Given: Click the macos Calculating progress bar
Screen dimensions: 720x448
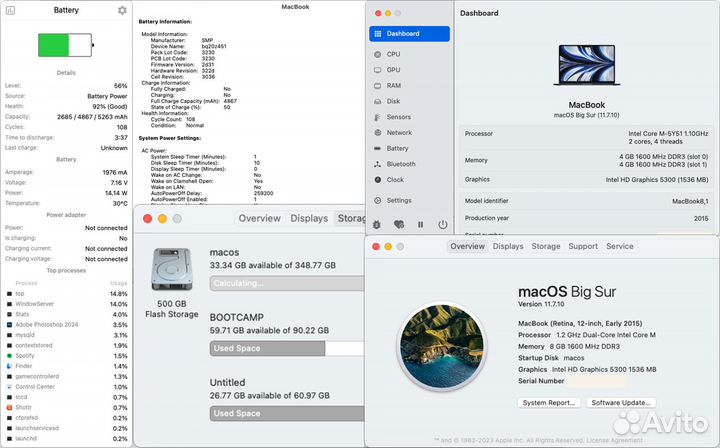Looking at the screenshot, I should tap(287, 283).
